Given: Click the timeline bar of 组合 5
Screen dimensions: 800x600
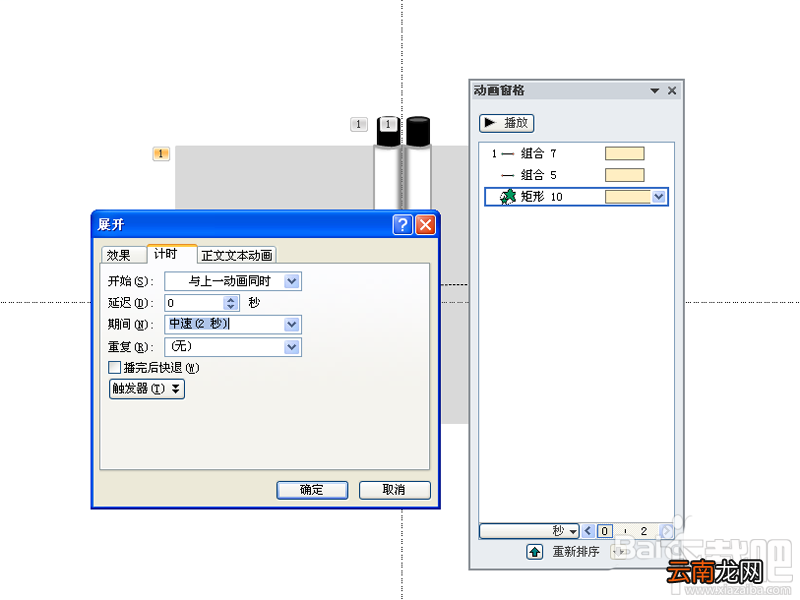Looking at the screenshot, I should [x=624, y=175].
